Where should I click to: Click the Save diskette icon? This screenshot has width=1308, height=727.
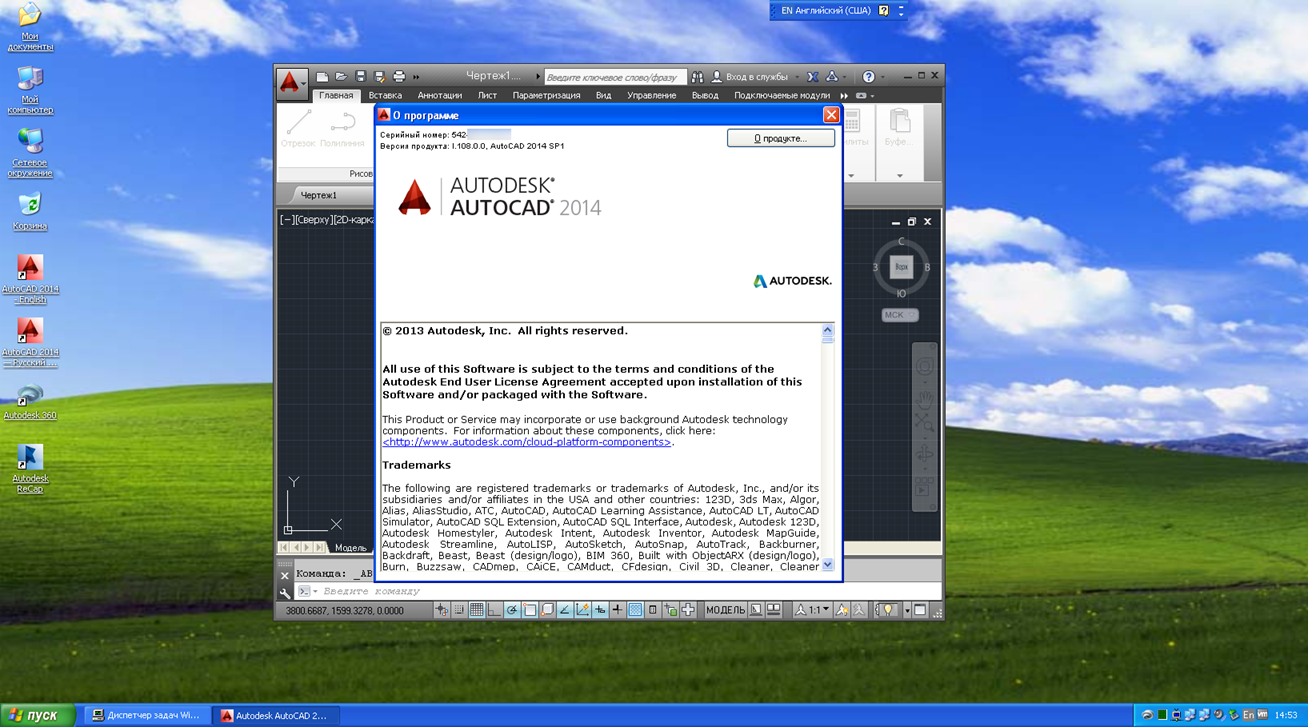361,77
